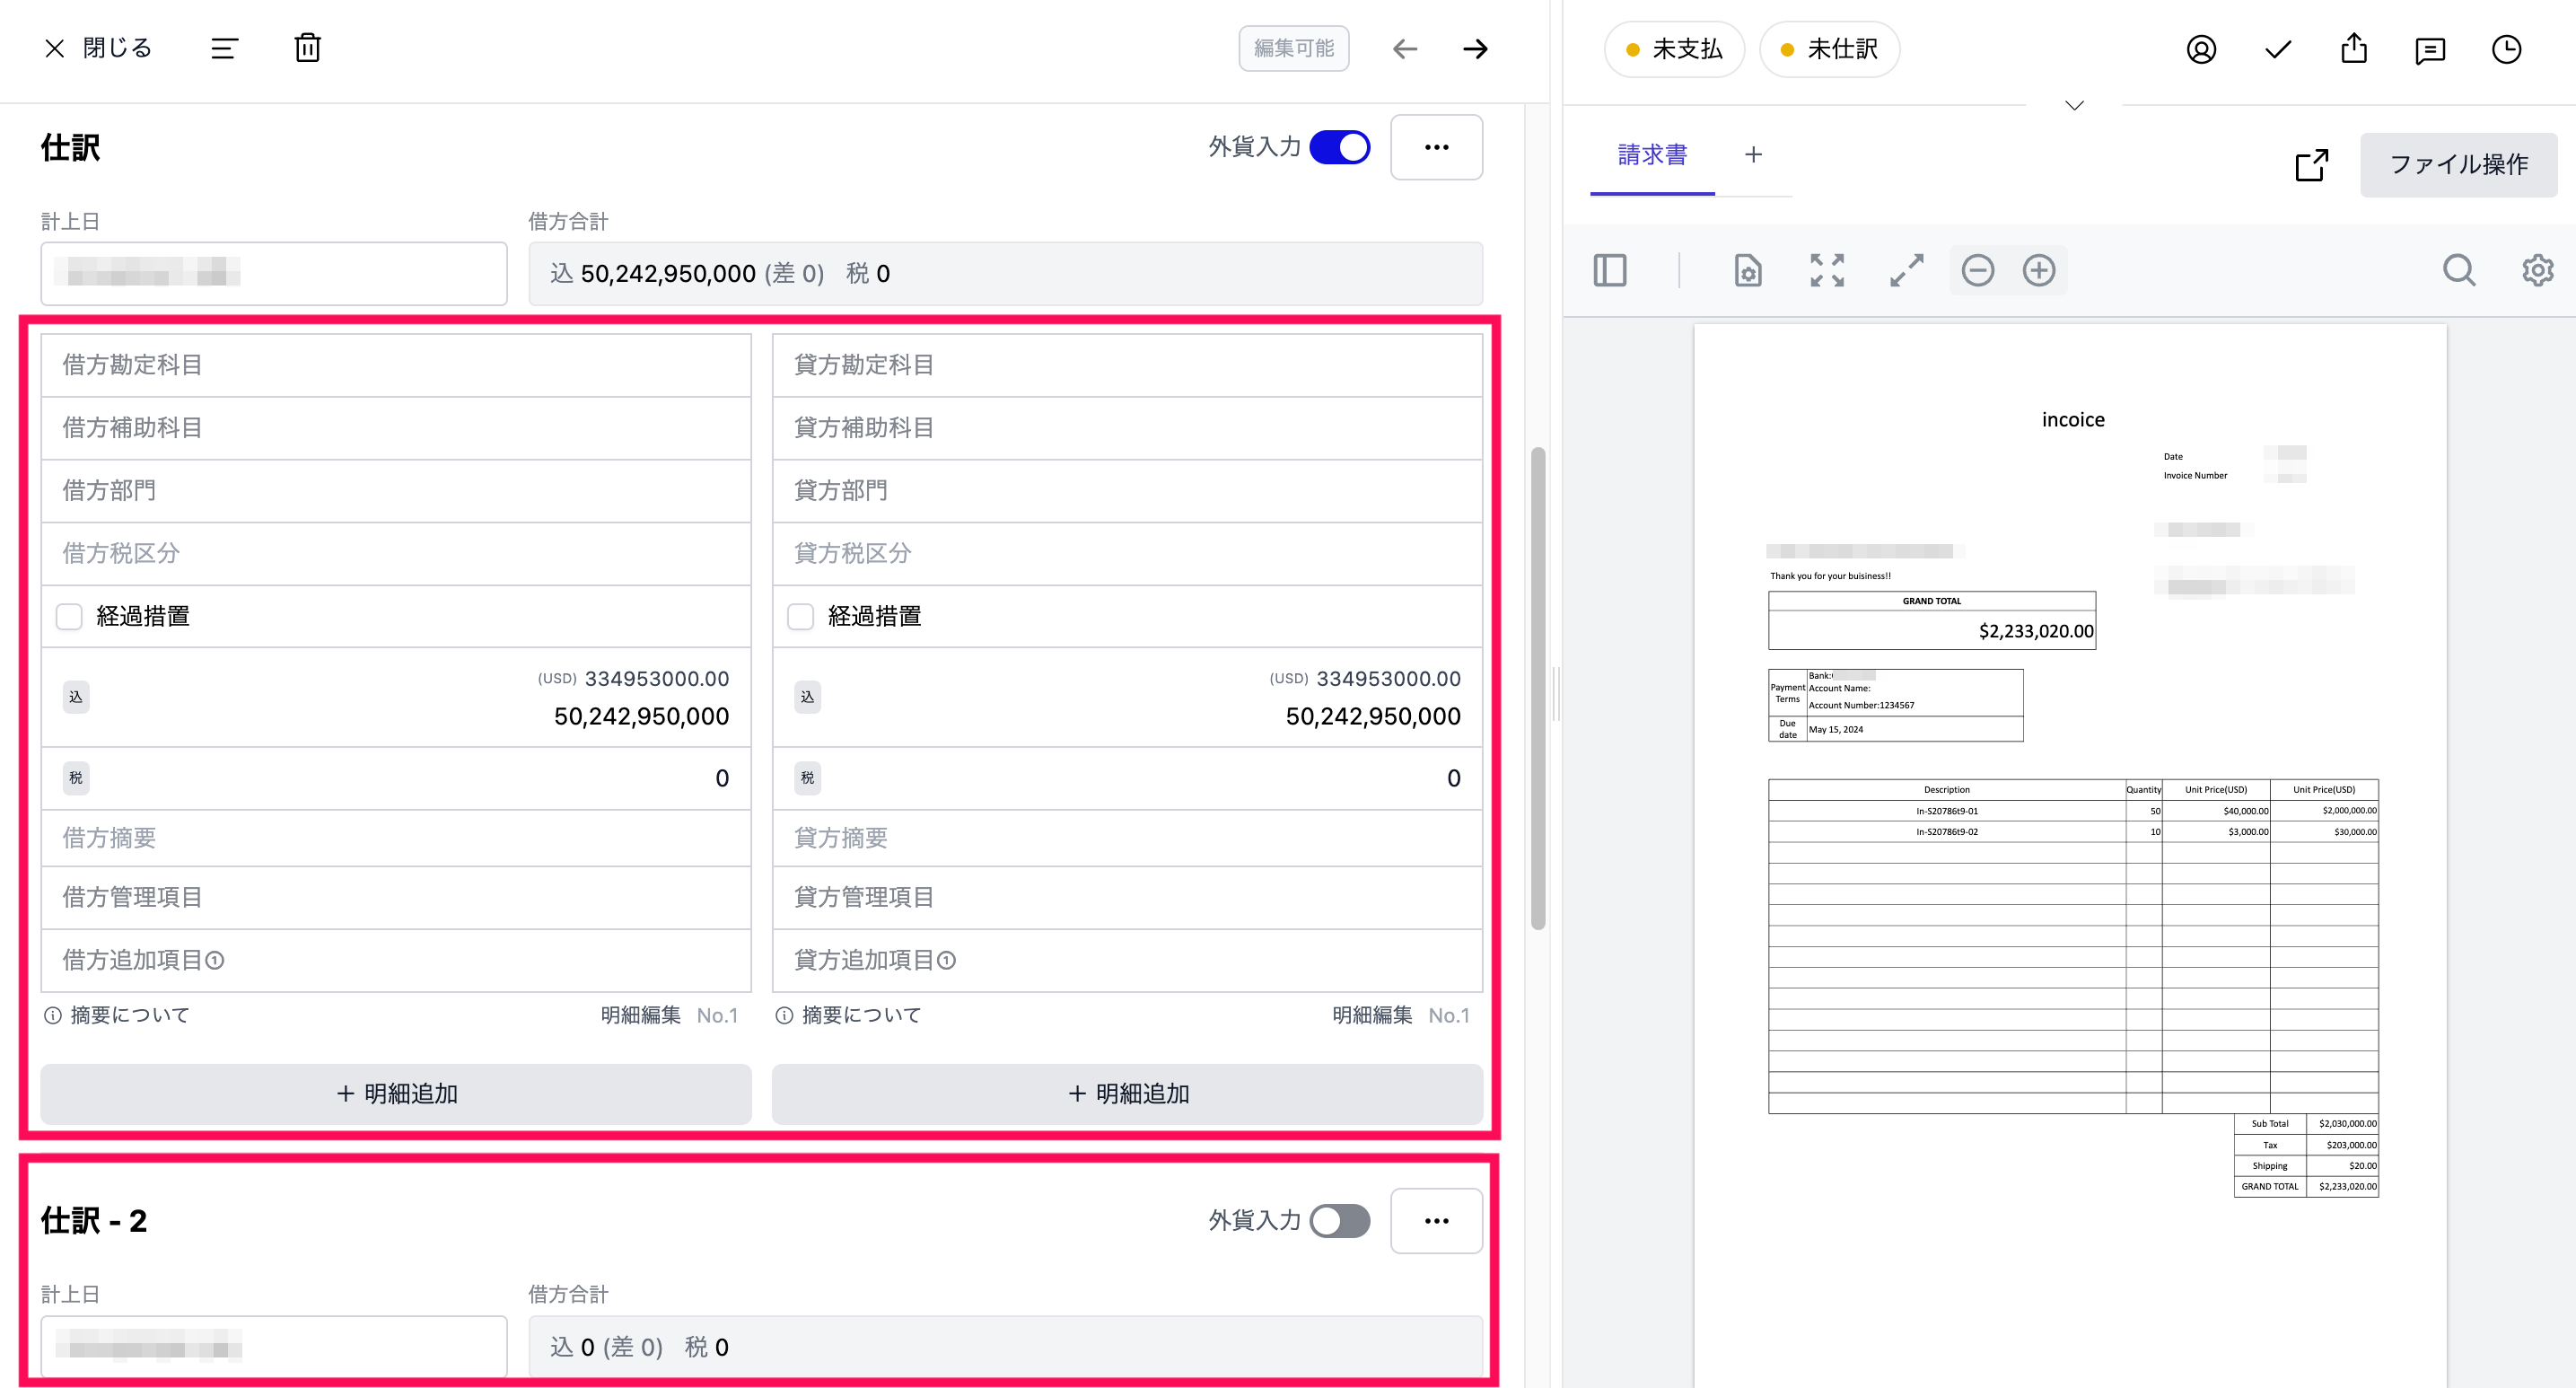Screen dimensions: 2576x1388
Task: Search within the document viewer
Action: pos(2459,270)
